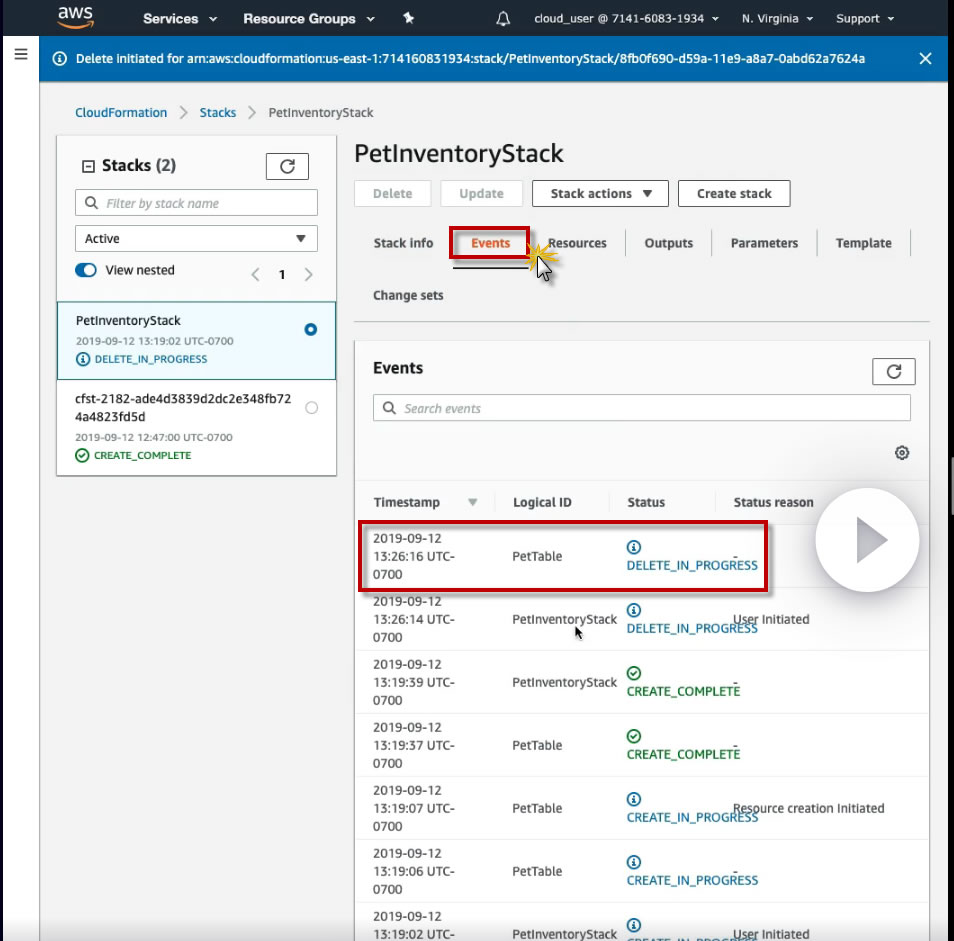Open the Support menu

point(865,19)
